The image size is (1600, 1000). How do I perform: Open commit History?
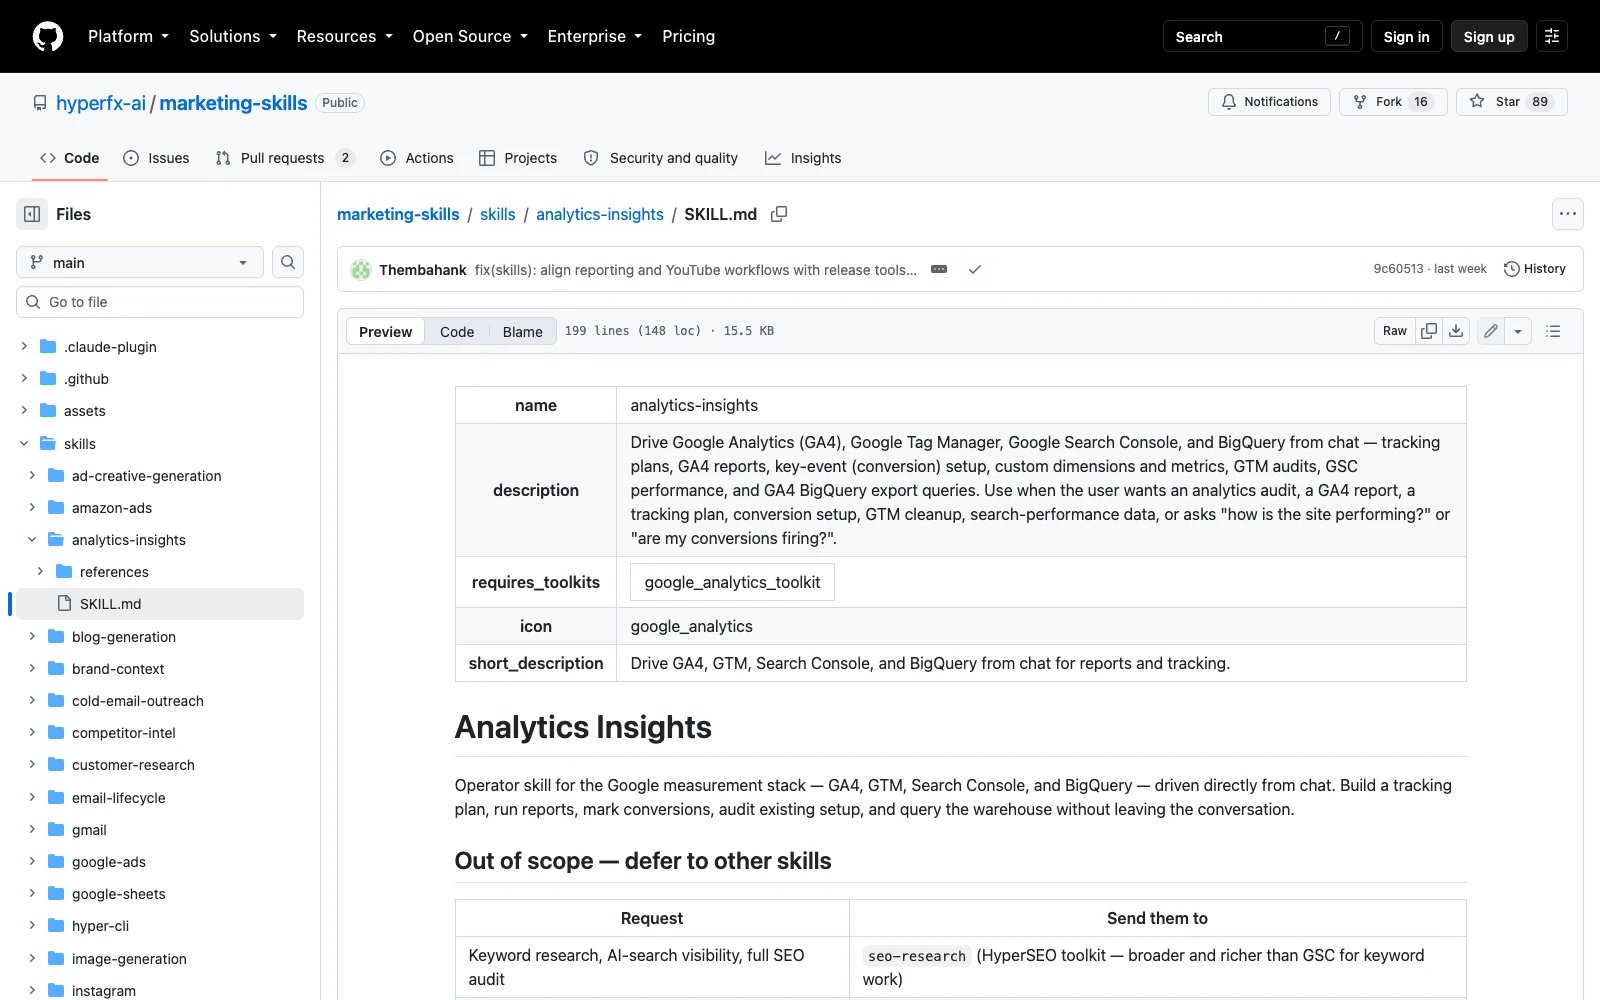[1535, 269]
